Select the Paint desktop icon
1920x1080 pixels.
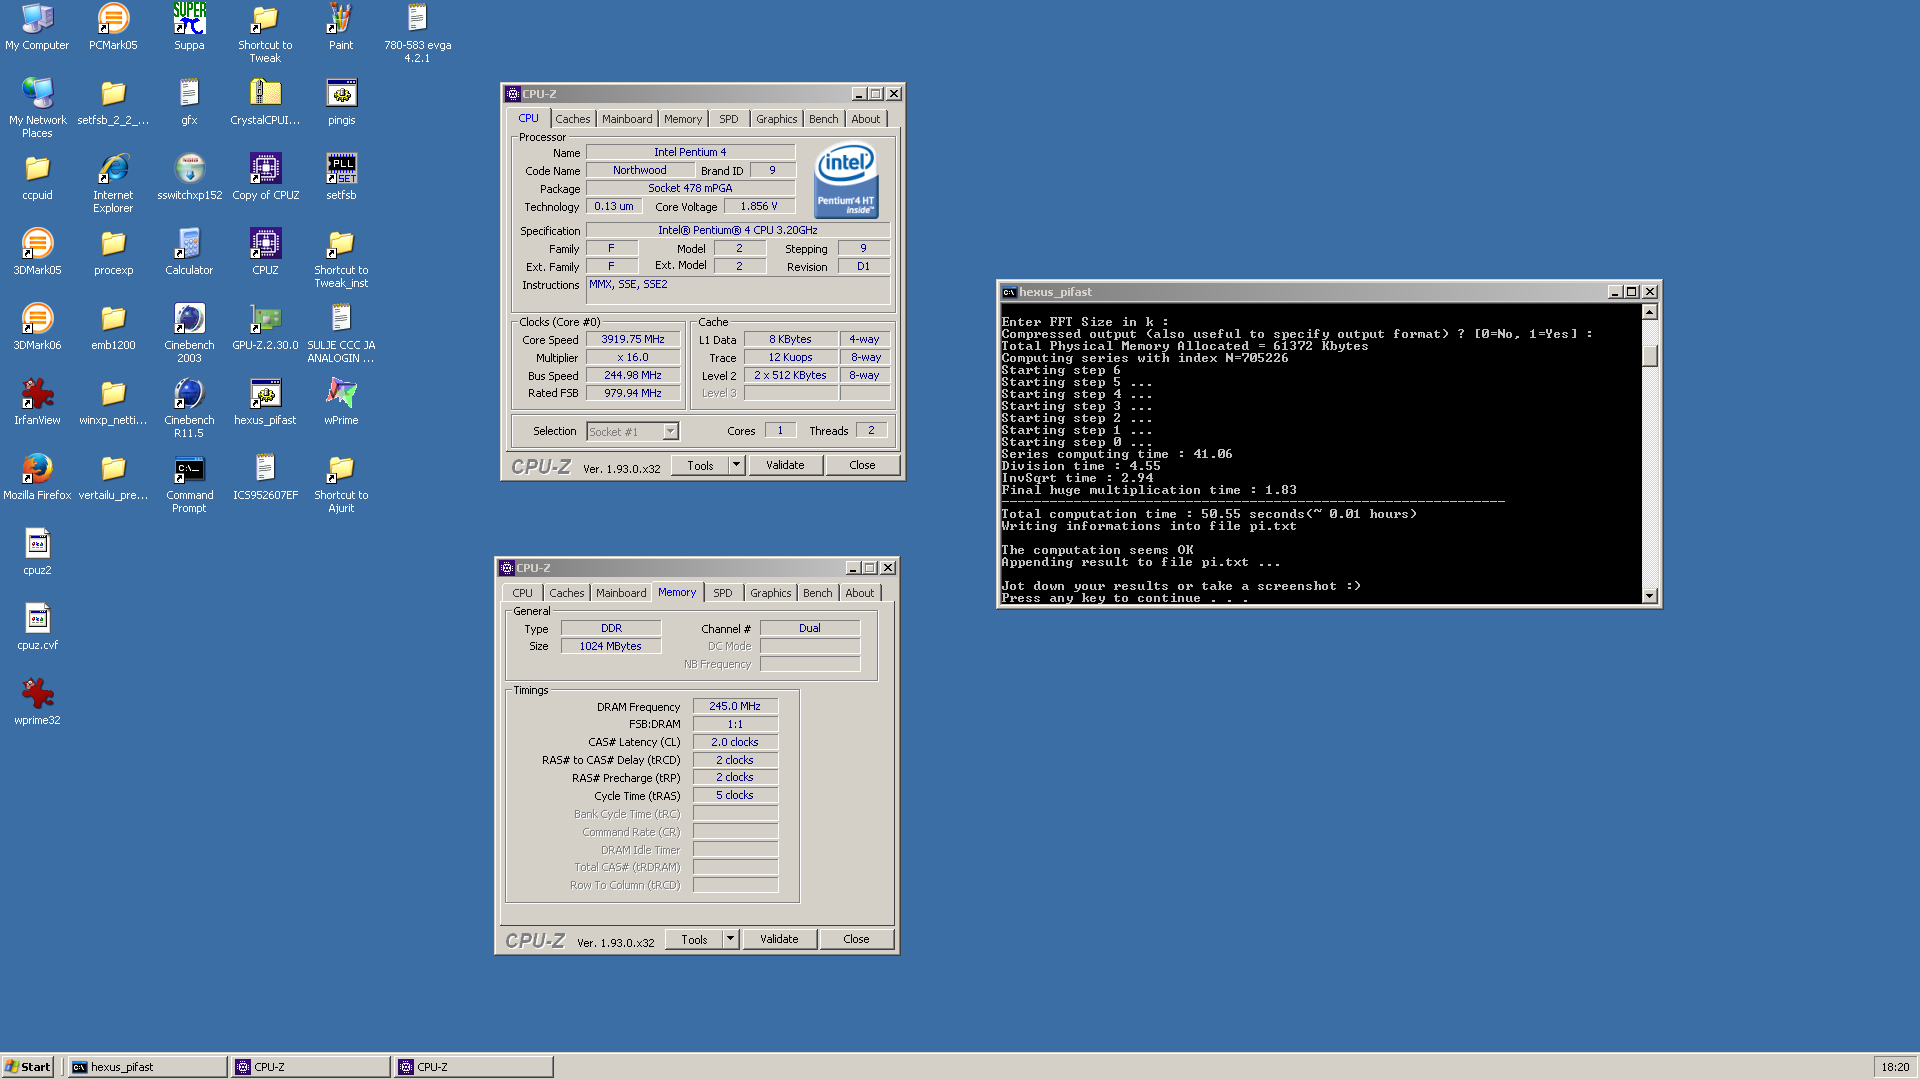341,18
